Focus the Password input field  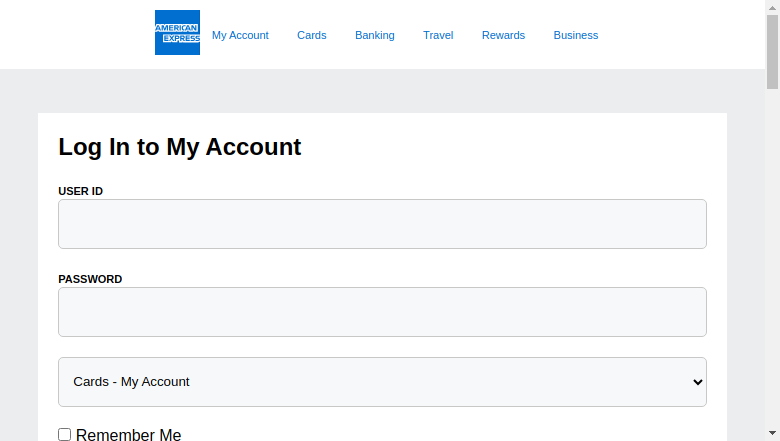pos(382,312)
